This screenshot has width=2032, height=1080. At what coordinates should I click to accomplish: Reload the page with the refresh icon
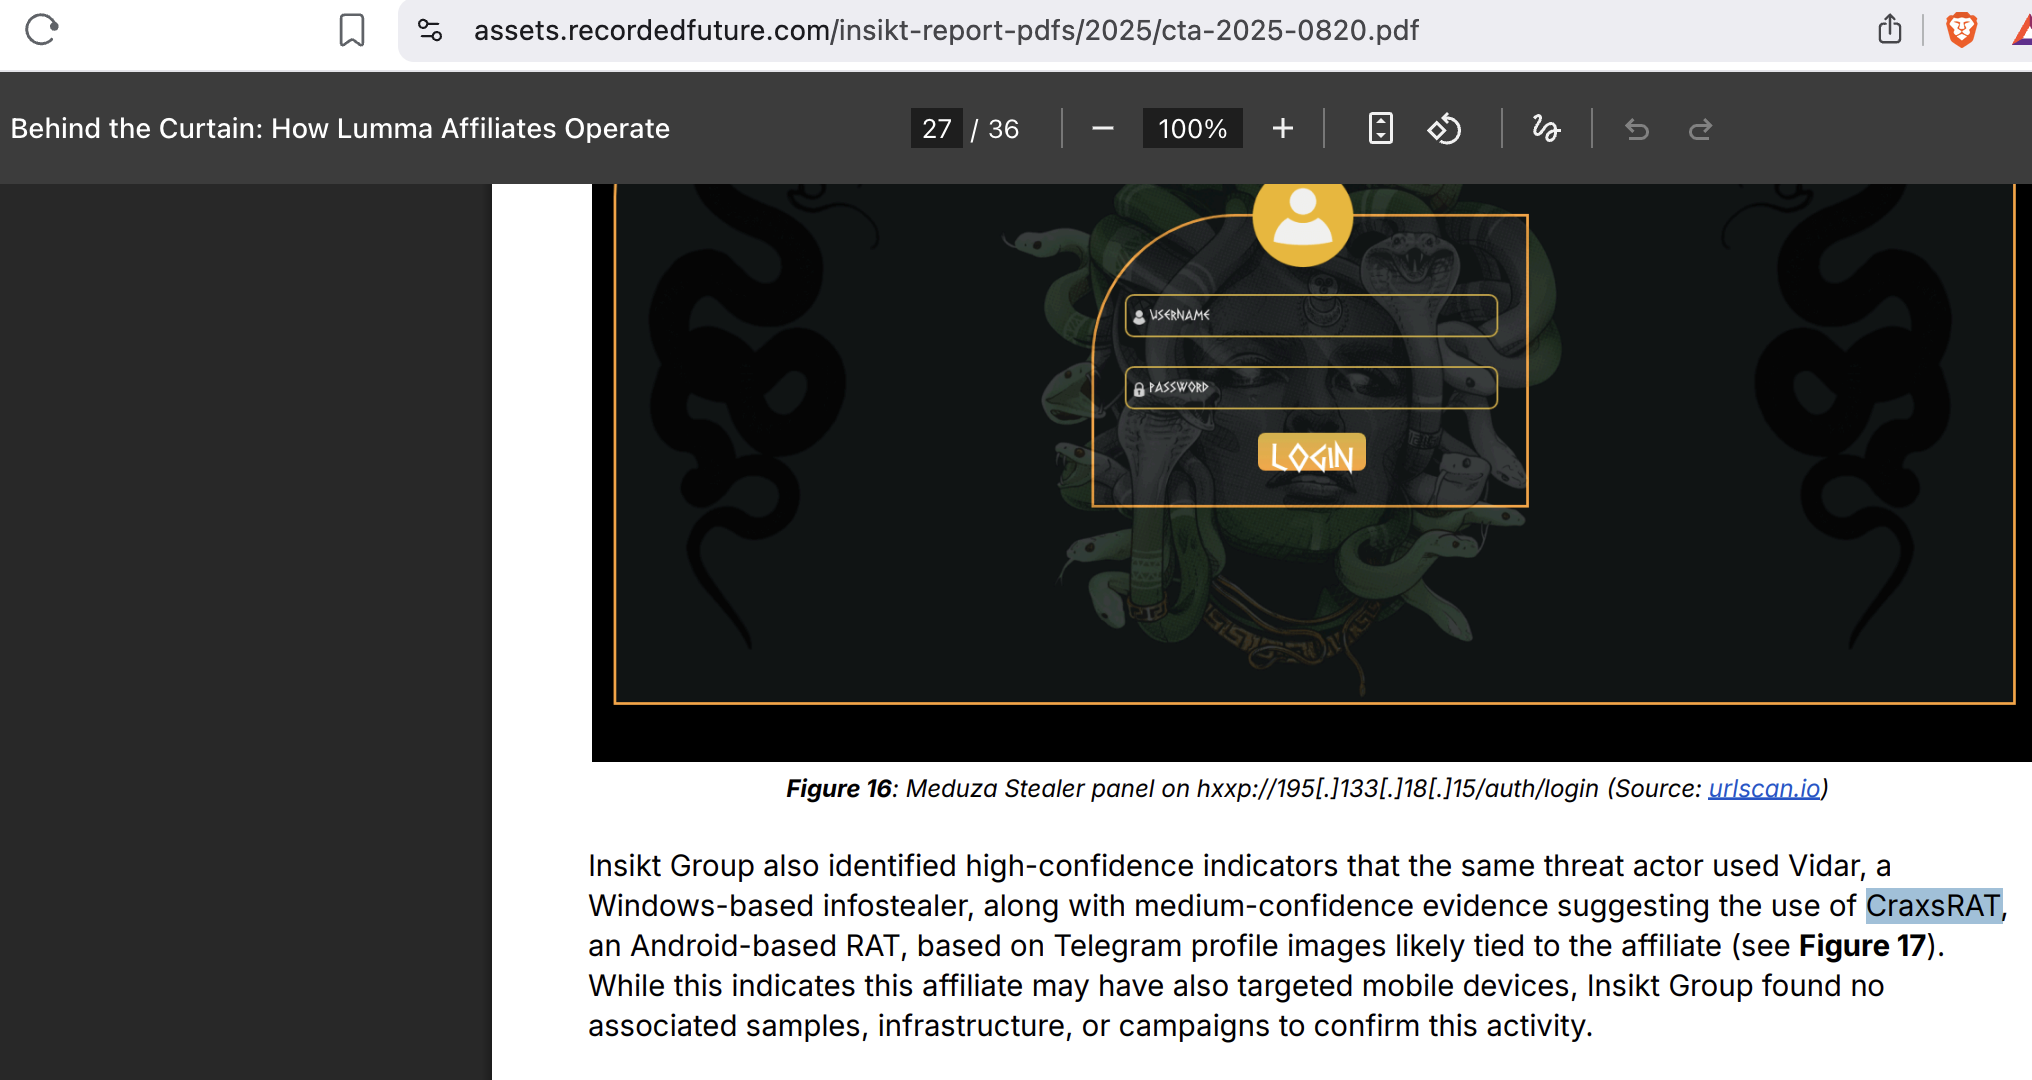pyautogui.click(x=42, y=30)
